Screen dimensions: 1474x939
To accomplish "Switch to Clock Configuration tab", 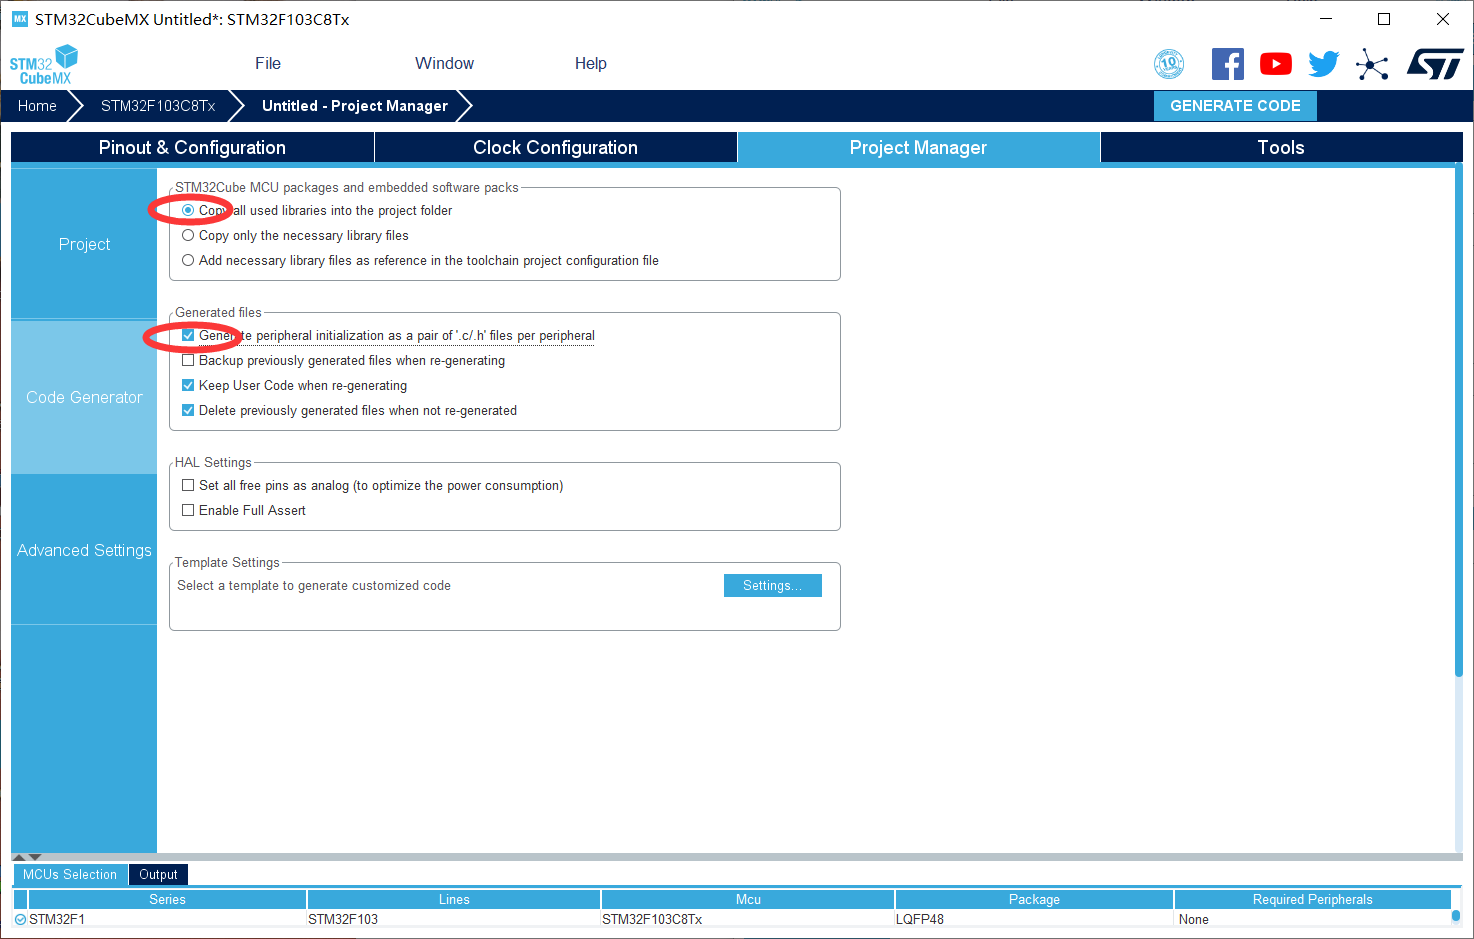I will pos(555,147).
